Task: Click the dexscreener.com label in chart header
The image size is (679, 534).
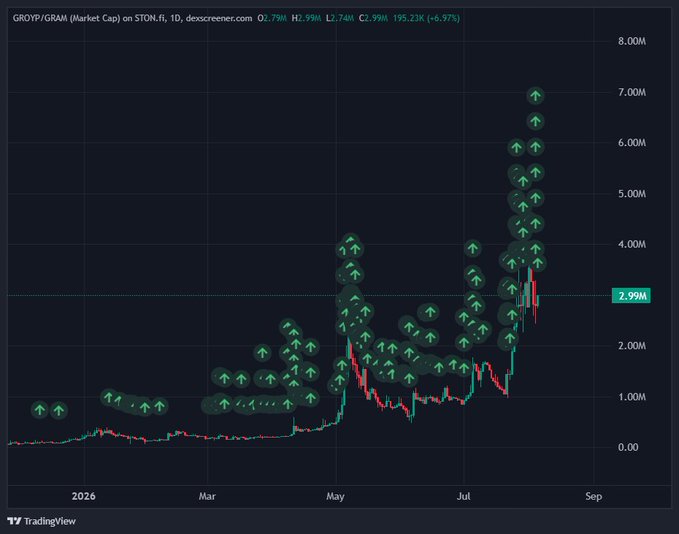Action: pos(219,18)
